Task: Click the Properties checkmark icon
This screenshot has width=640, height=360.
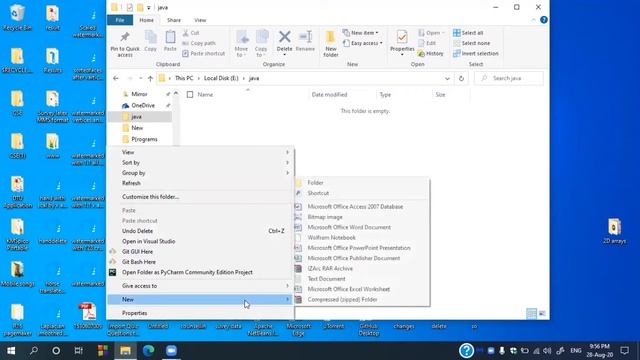Action: pyautogui.click(x=402, y=37)
